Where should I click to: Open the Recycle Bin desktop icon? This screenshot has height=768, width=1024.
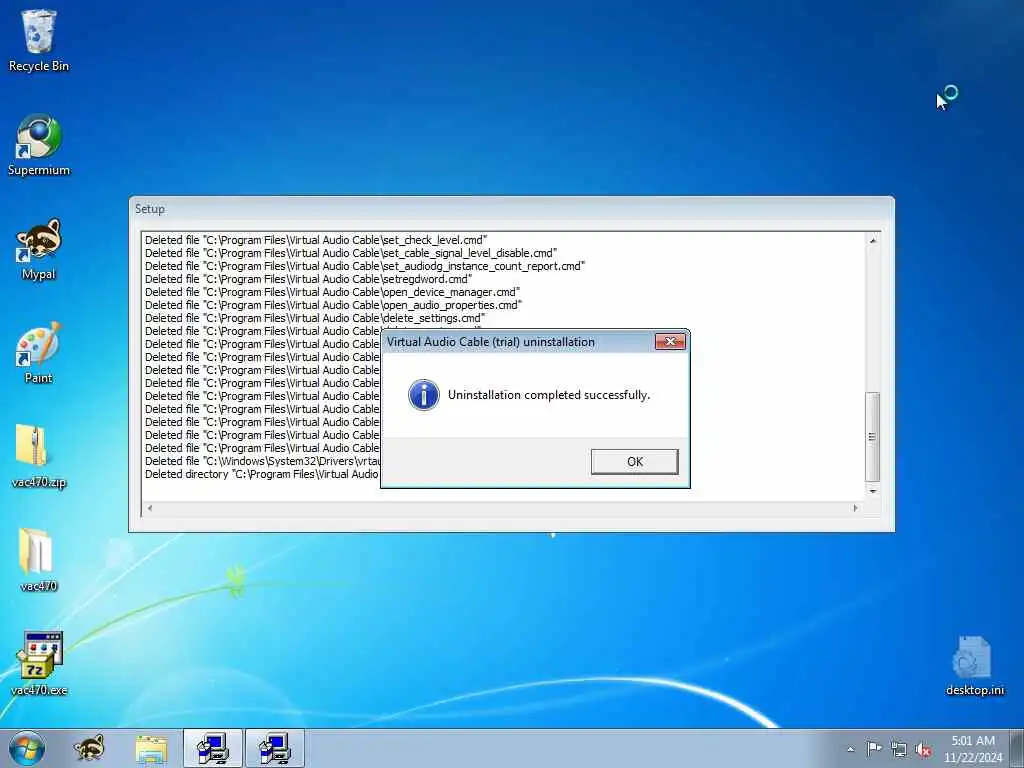(39, 40)
